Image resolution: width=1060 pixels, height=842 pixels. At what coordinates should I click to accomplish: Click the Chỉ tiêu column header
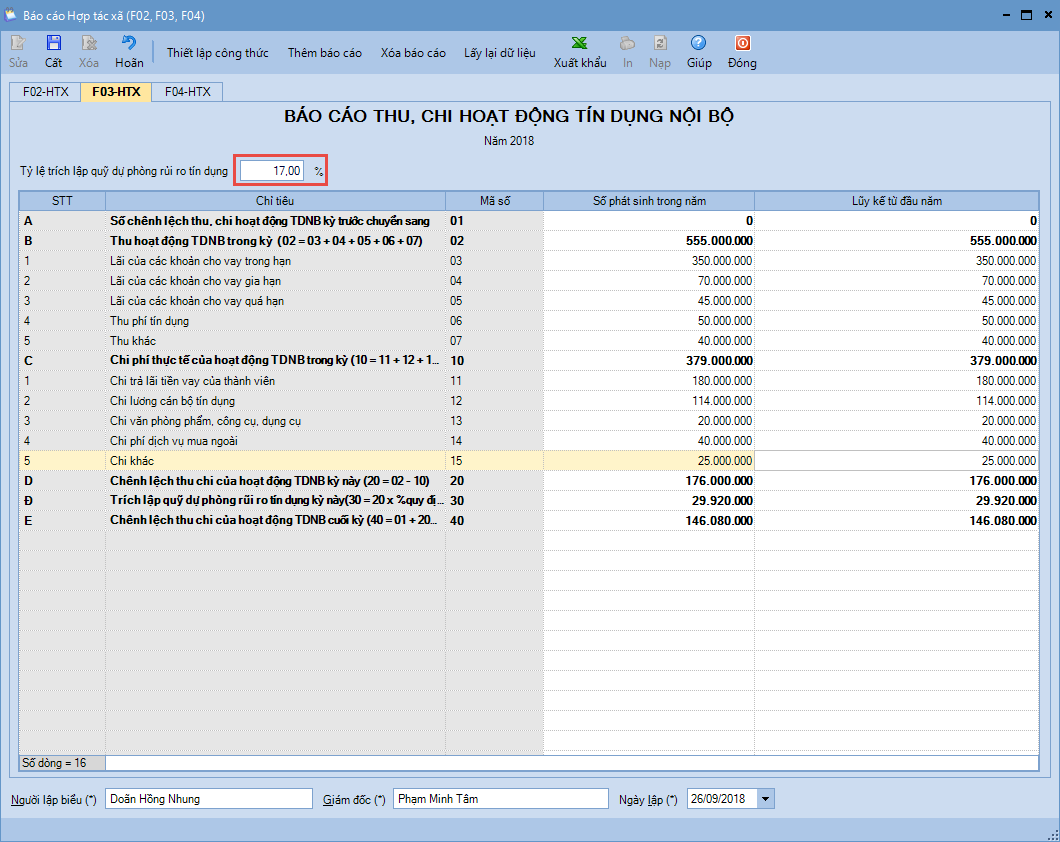pos(275,201)
